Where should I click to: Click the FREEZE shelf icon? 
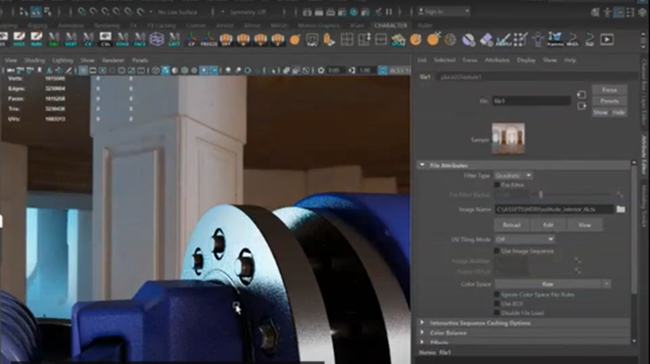(208, 39)
